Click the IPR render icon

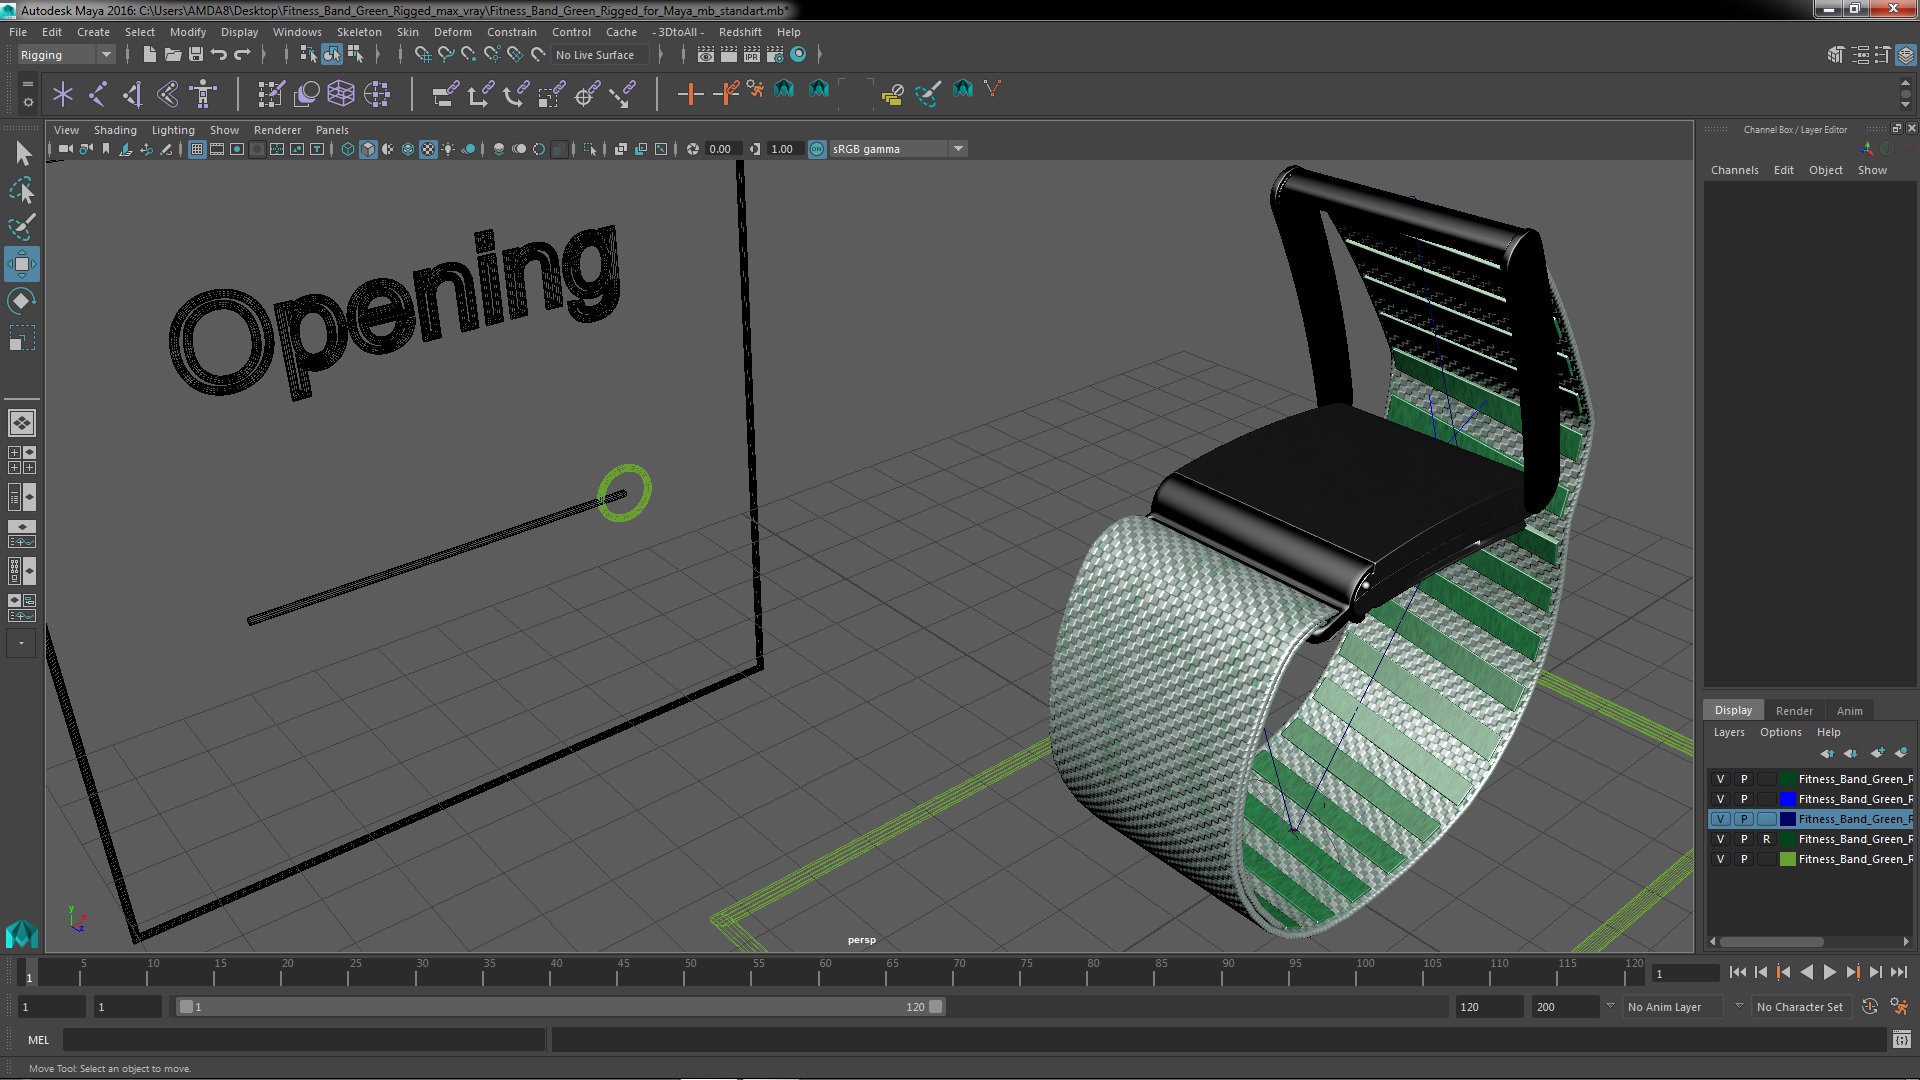751,54
